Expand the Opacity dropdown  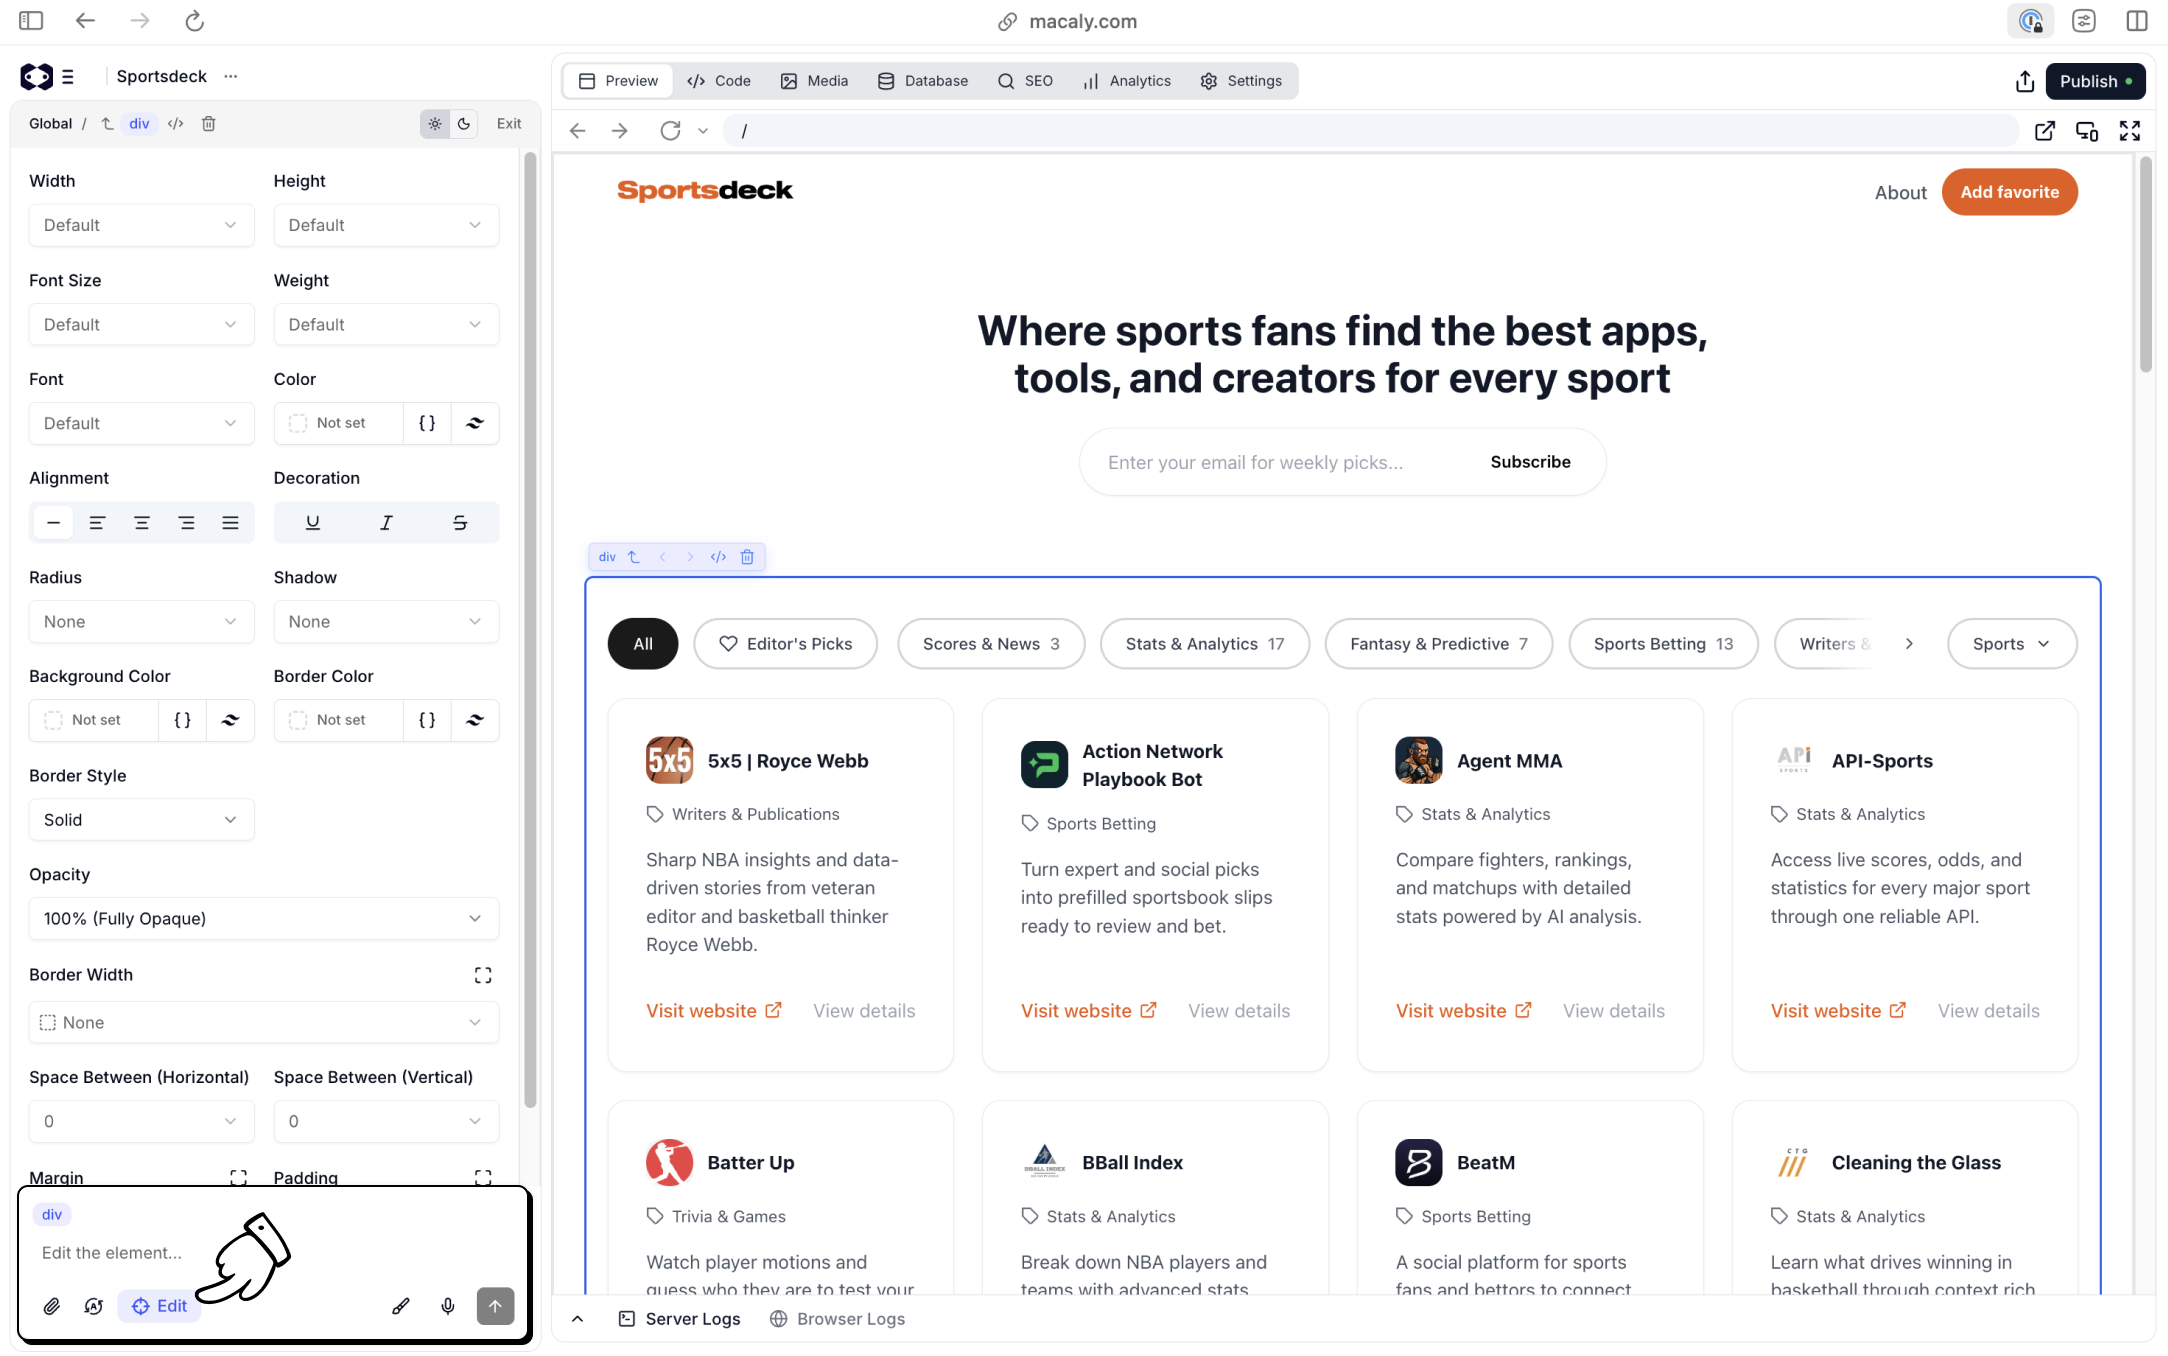[263, 919]
